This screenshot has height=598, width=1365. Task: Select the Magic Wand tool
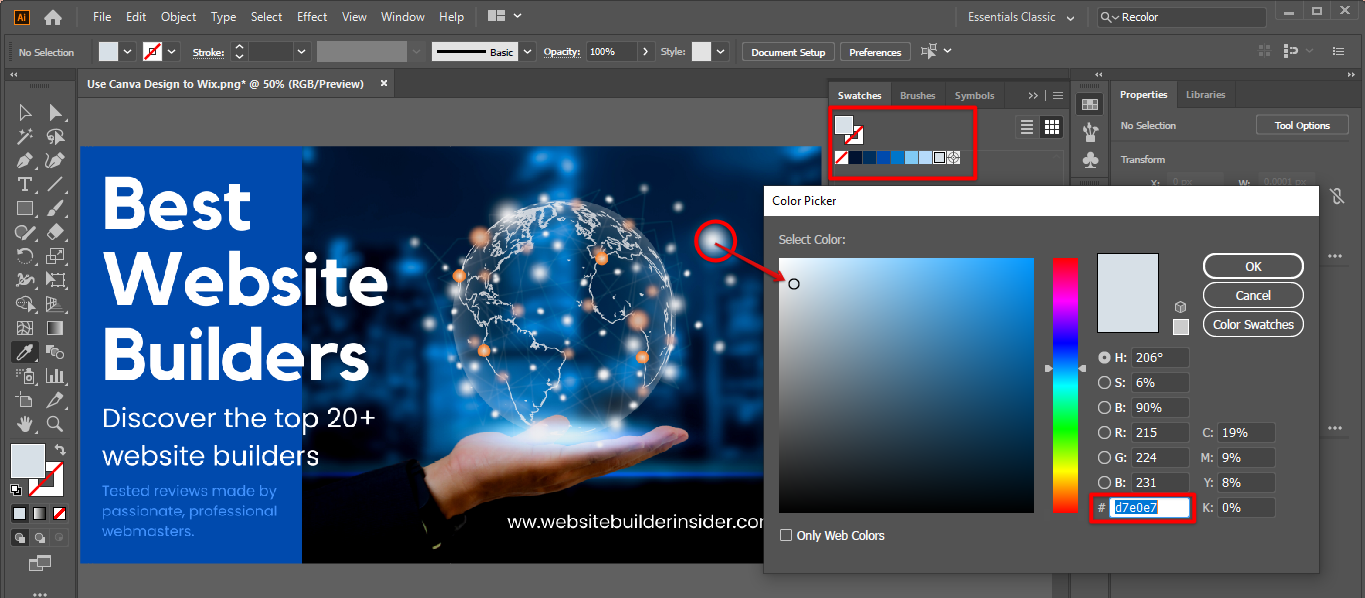point(25,136)
